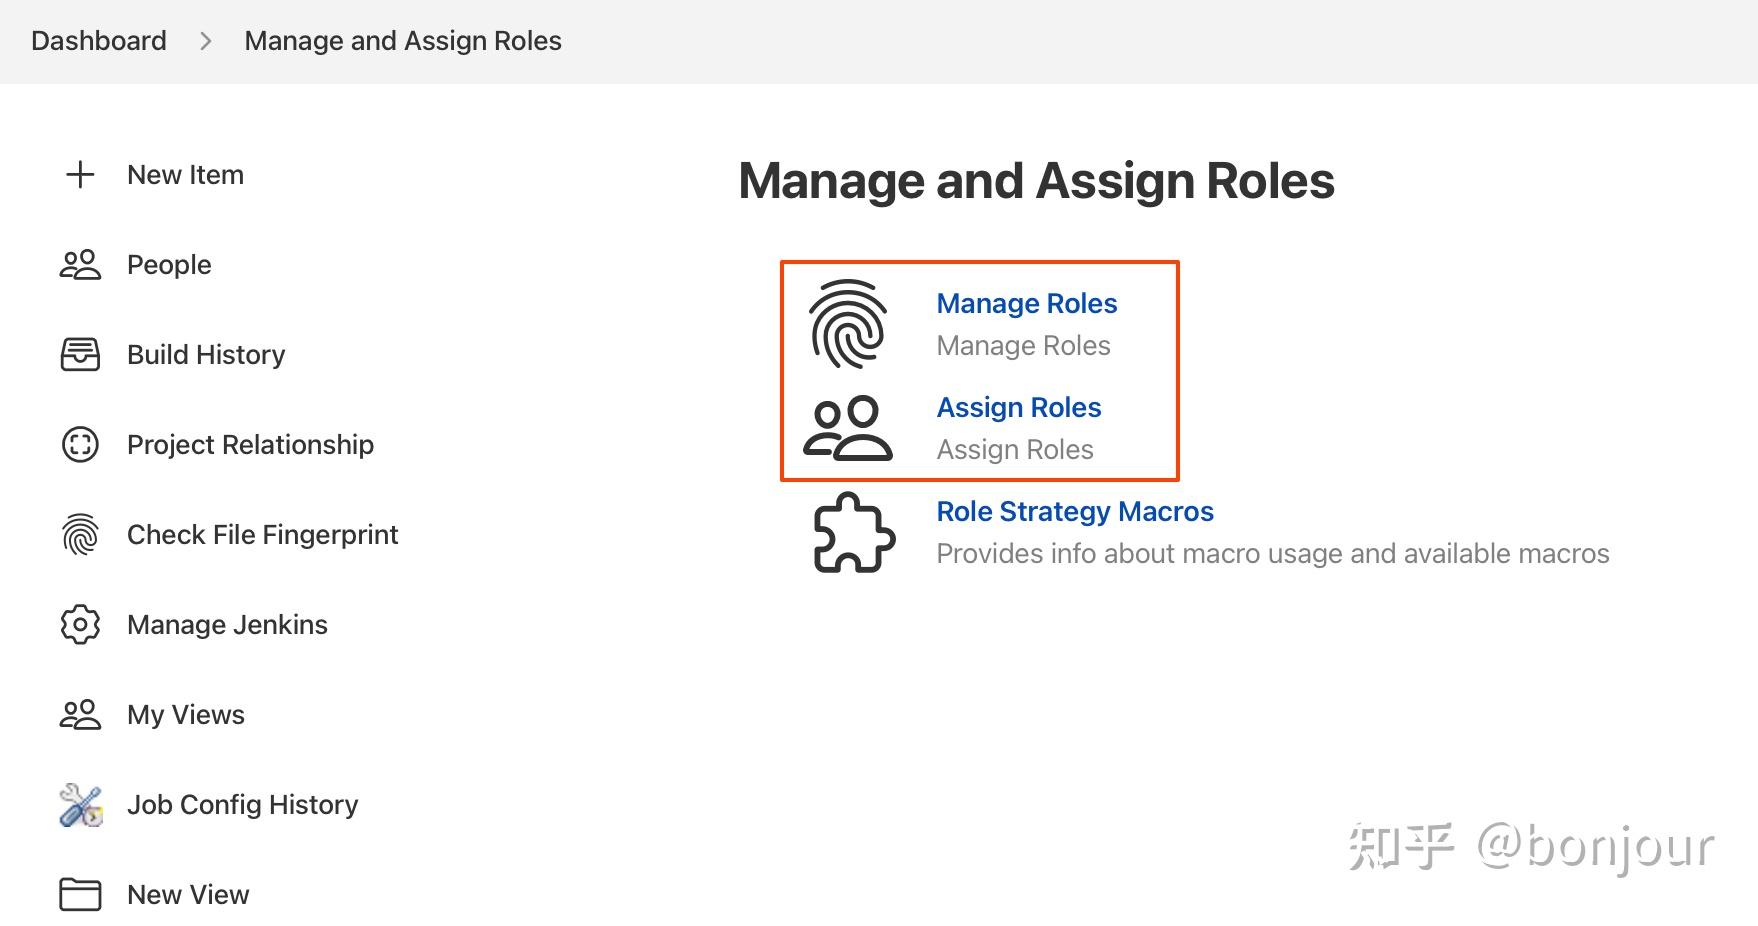Go to Dashboard via breadcrumb
The width and height of the screenshot is (1758, 926).
click(99, 41)
